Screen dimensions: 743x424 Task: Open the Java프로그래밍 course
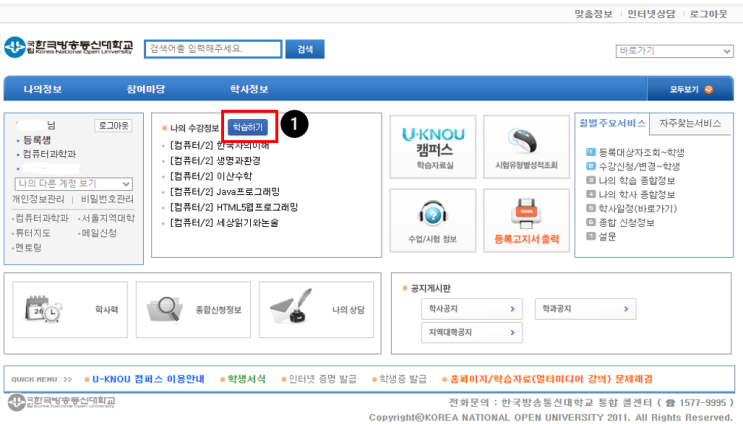click(225, 191)
